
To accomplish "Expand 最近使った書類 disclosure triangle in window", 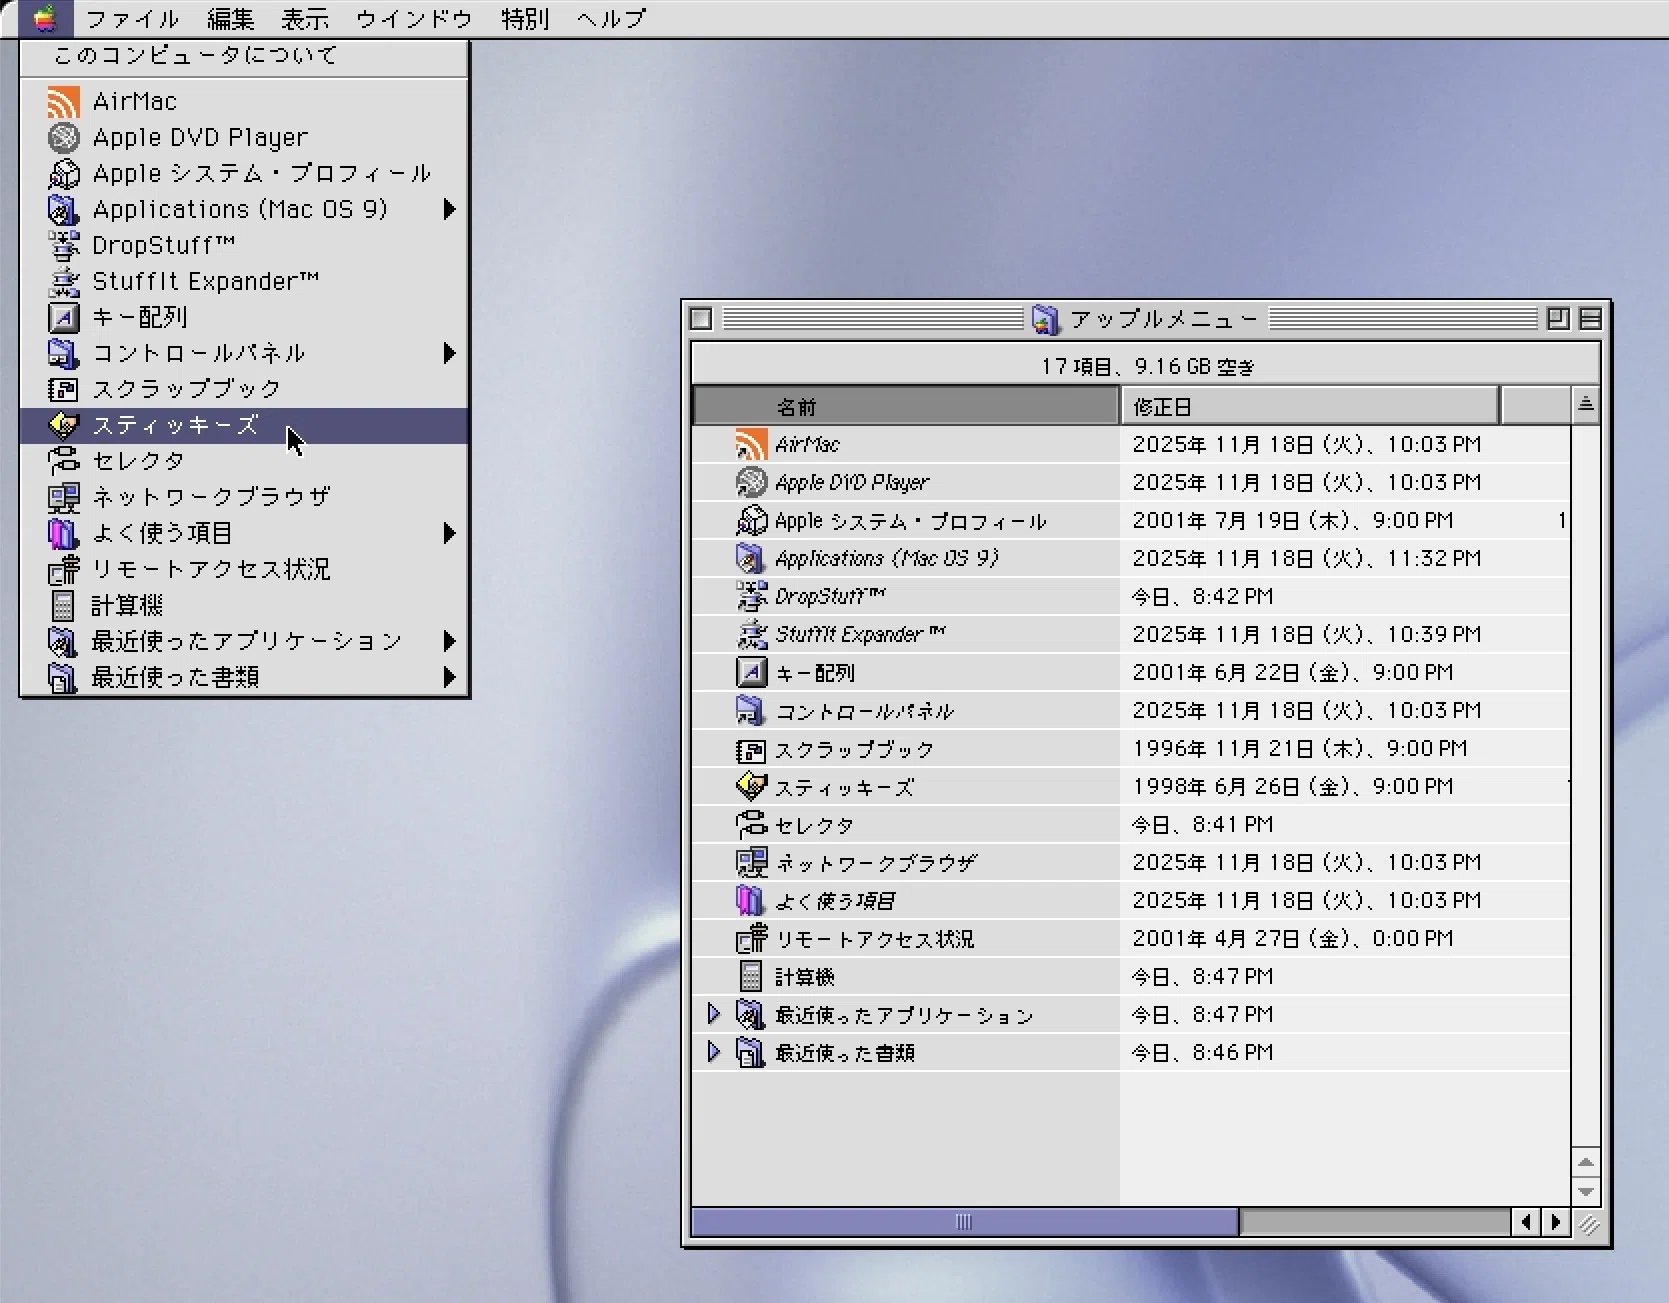I will pyautogui.click(x=713, y=1052).
